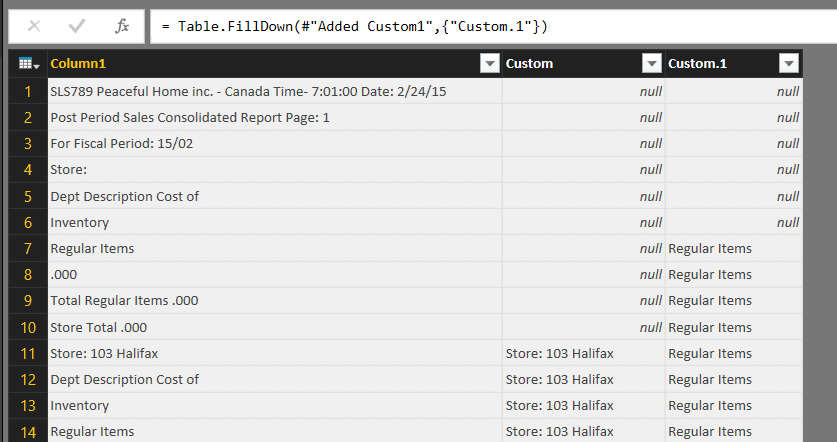Select the Custom column header
Image resolution: width=837 pixels, height=442 pixels.
pyautogui.click(x=570, y=64)
